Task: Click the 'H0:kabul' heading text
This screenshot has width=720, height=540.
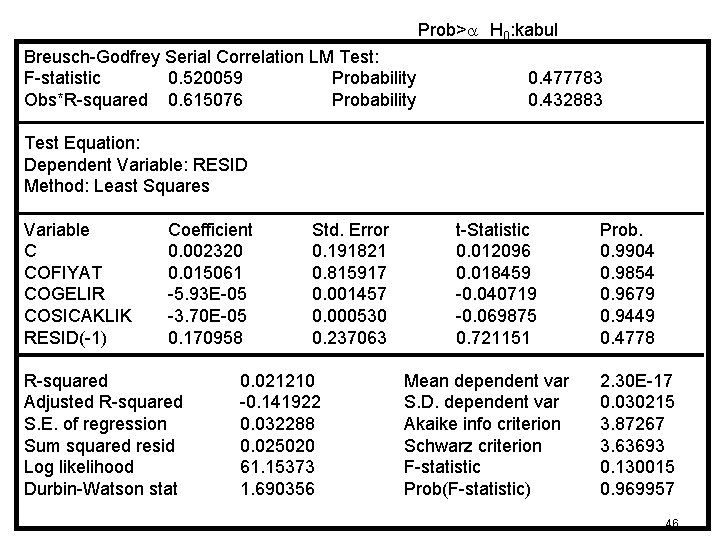Action: point(524,31)
